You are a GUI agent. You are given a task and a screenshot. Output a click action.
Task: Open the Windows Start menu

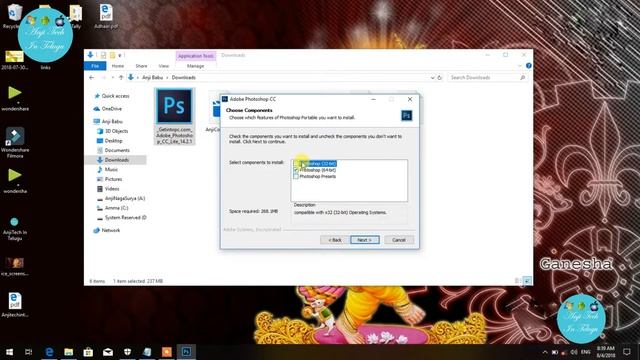click(x=9, y=352)
